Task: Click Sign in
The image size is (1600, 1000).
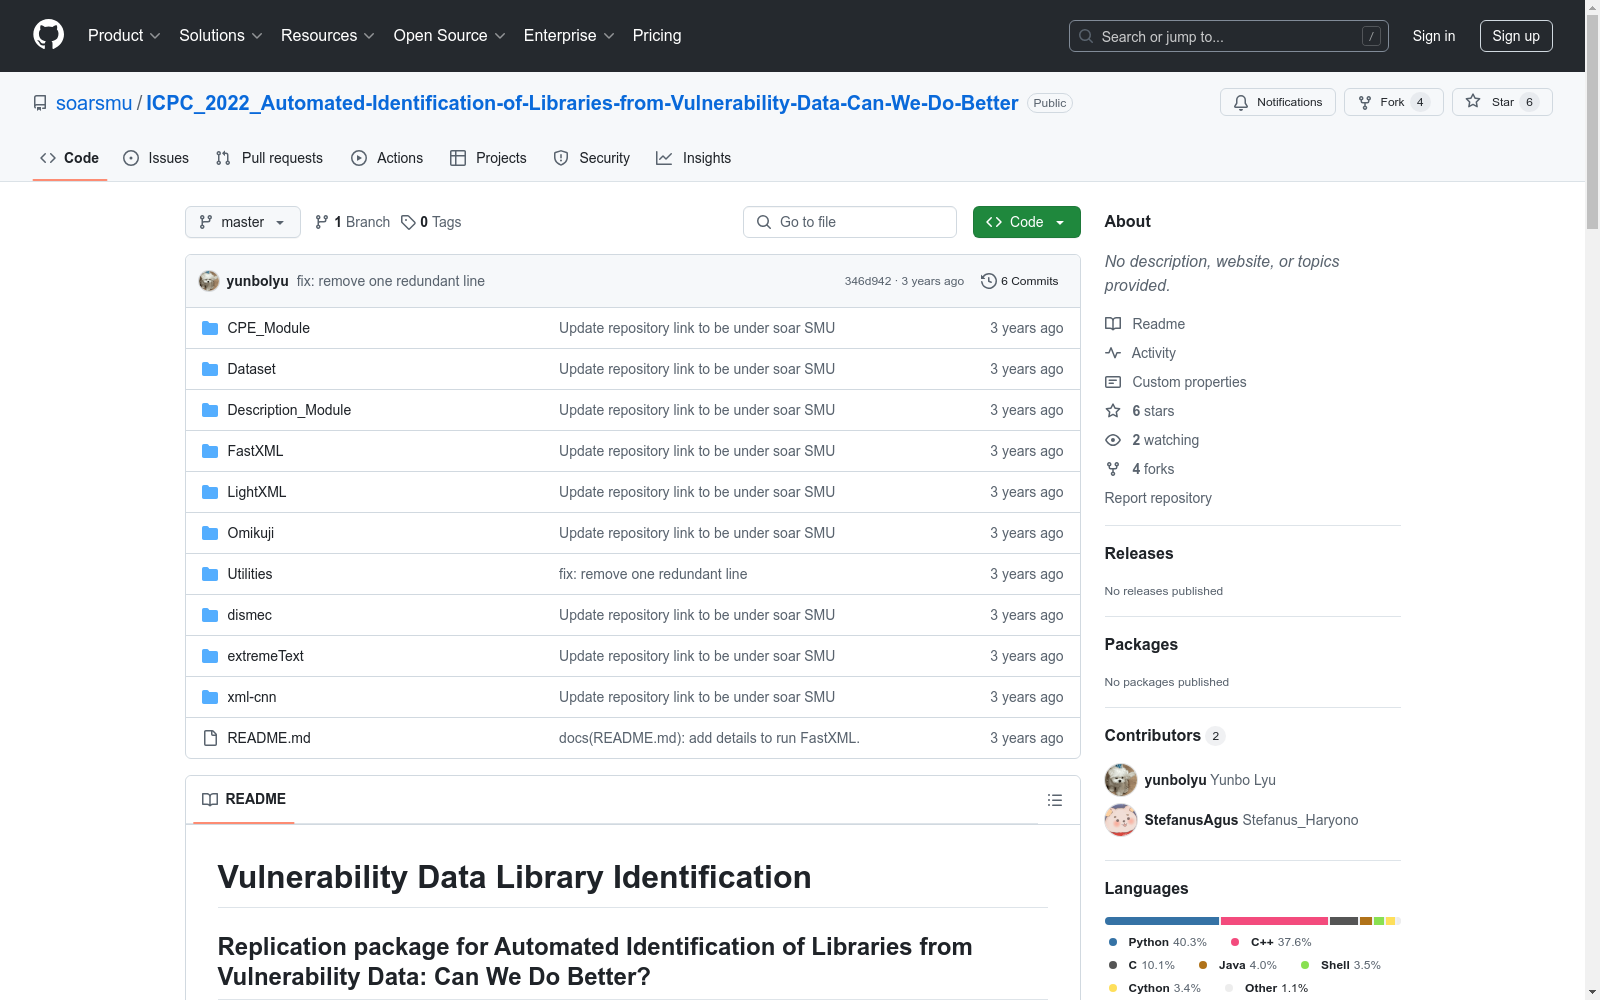Action: (1434, 36)
